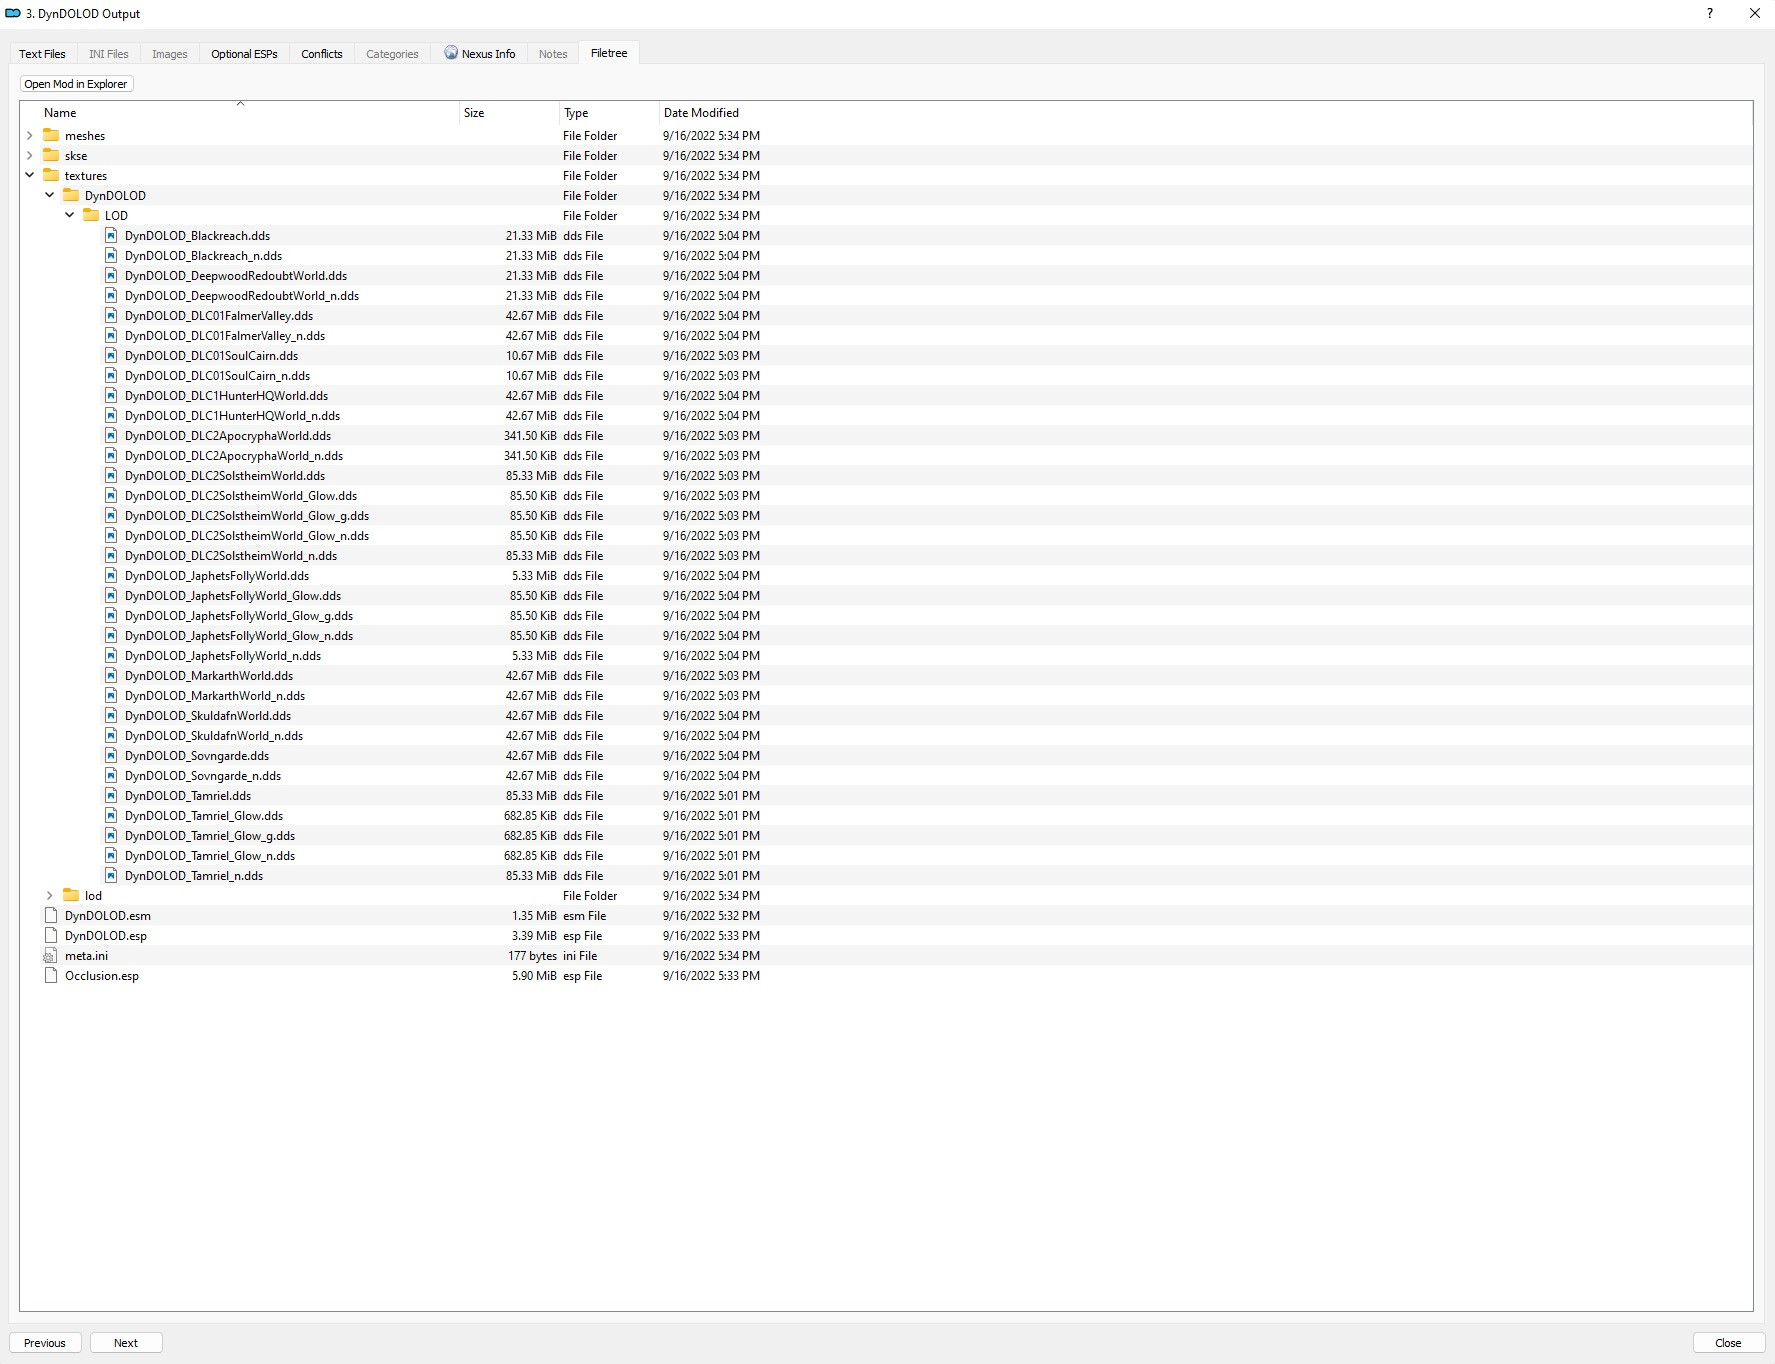The image size is (1775, 1364).
Task: Select DynDOLOD_JaphetsFollyWorld_Glow_g.dds file name
Action: [239, 615]
